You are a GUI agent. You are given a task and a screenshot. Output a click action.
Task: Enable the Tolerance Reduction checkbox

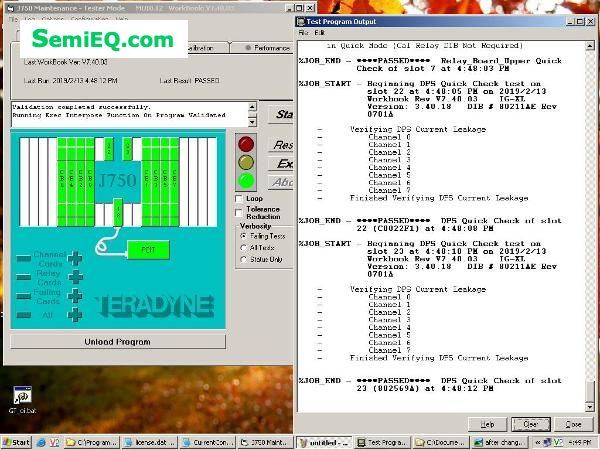pyautogui.click(x=239, y=213)
